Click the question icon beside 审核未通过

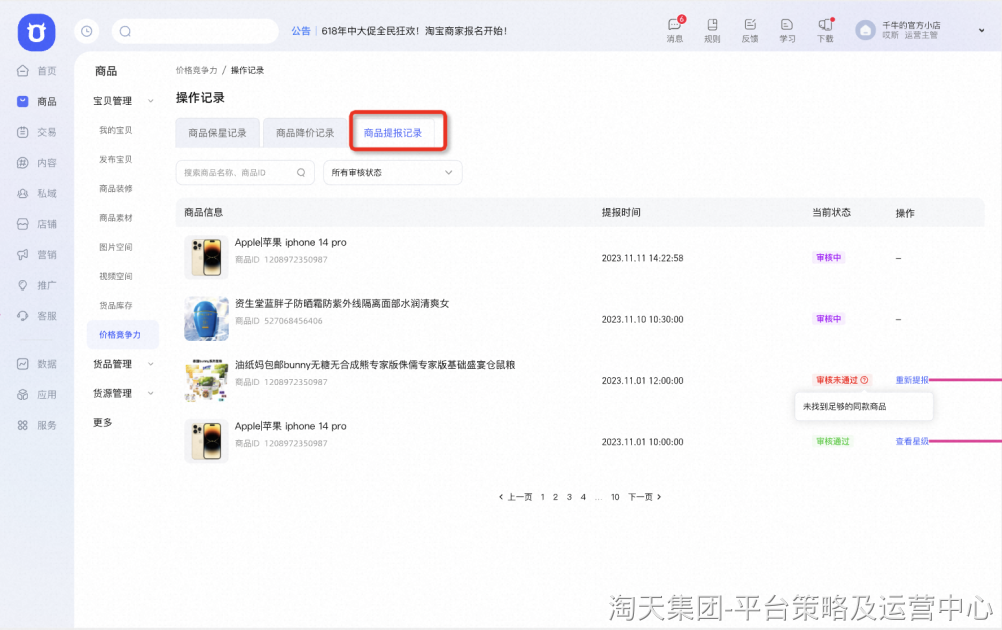tap(864, 380)
